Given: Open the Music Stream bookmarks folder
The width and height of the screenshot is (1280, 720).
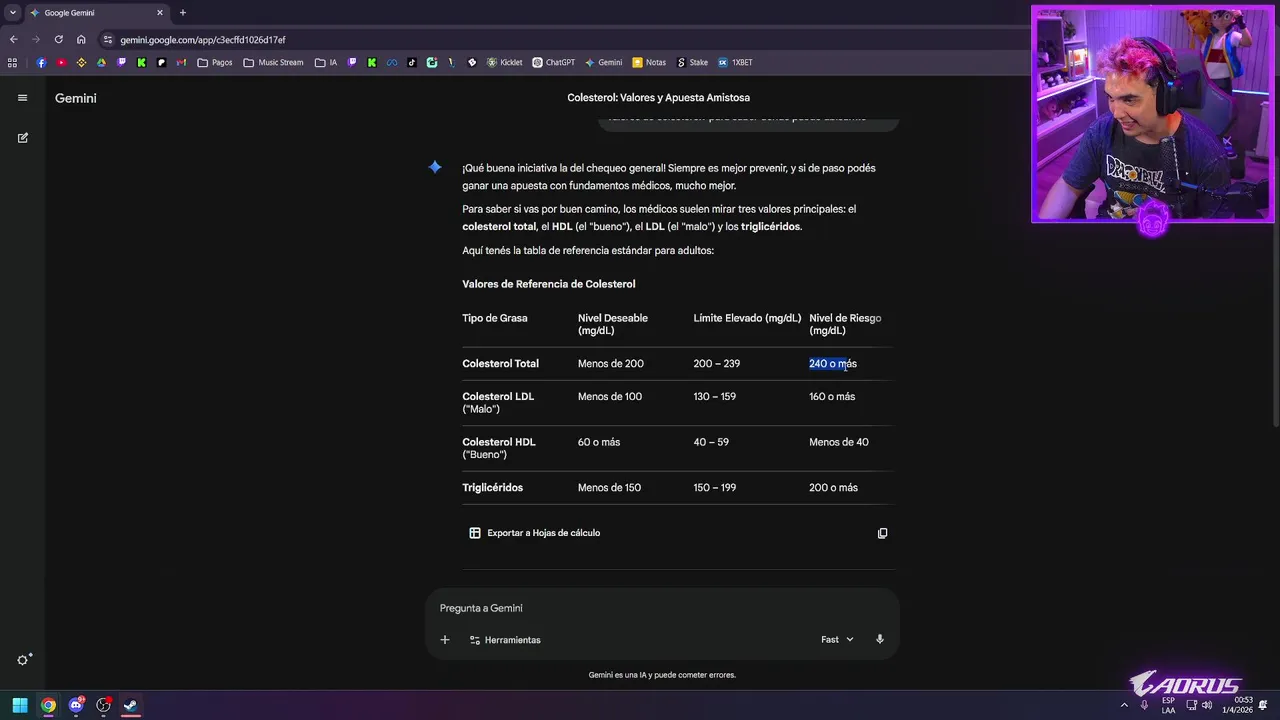Looking at the screenshot, I should 273,62.
